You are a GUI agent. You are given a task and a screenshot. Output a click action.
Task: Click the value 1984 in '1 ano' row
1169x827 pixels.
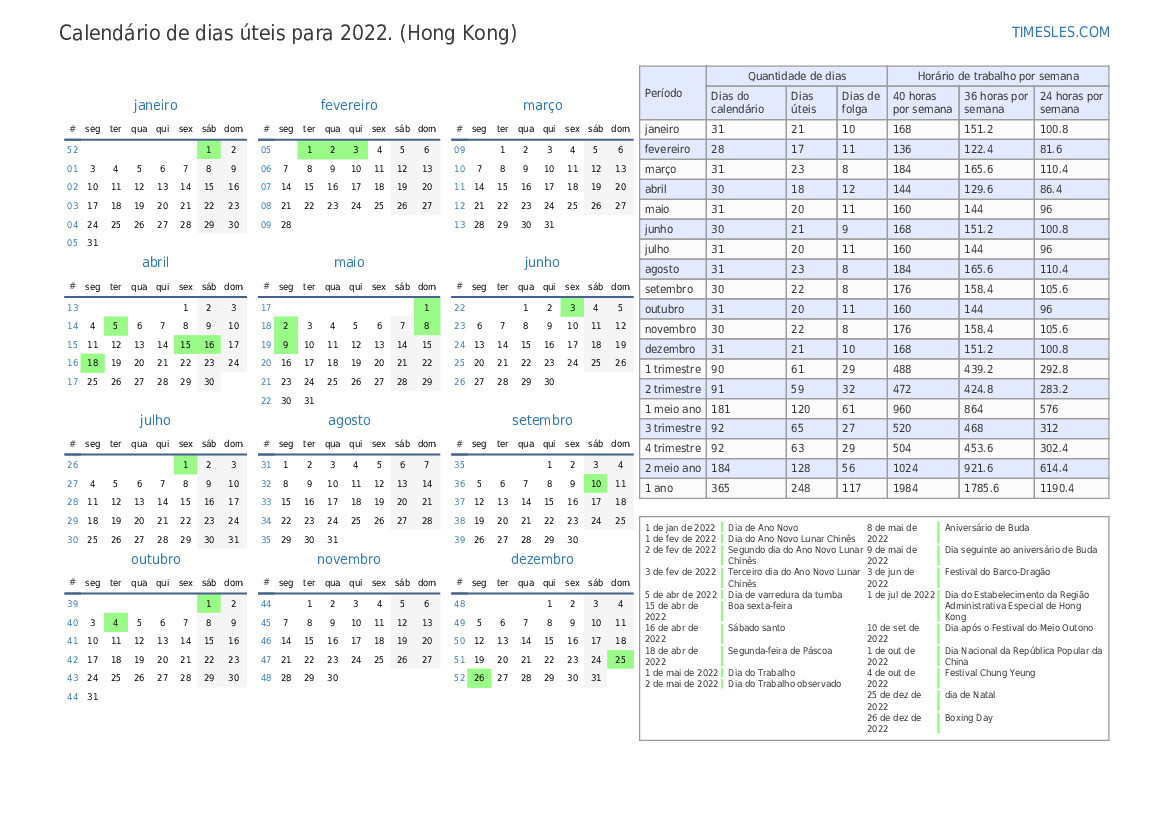click(x=907, y=488)
